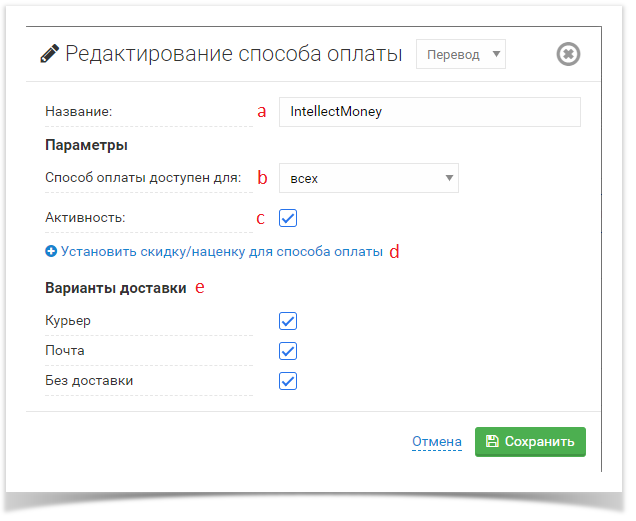The image size is (636, 521).
Task: Uncheck the Курьер delivery option
Action: click(288, 321)
